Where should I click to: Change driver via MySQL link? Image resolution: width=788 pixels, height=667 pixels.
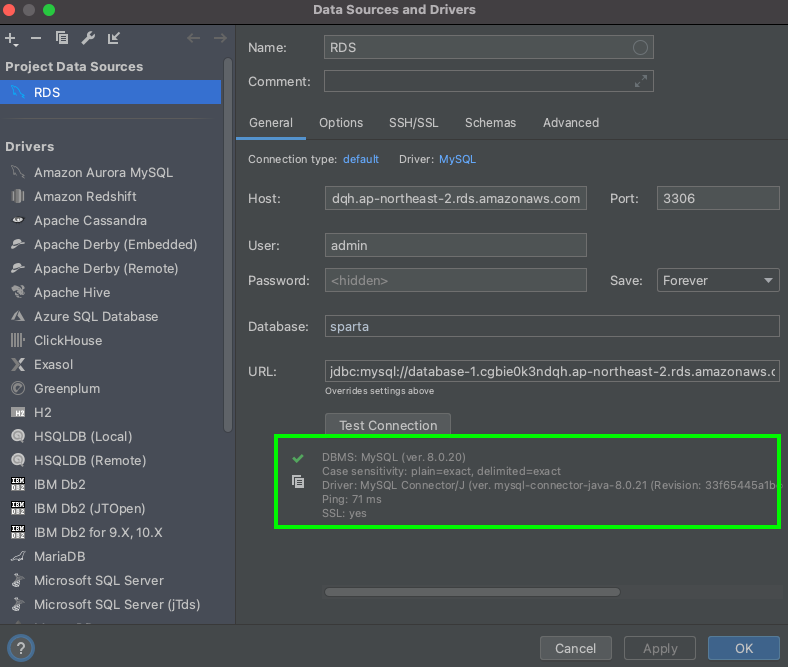[457, 159]
